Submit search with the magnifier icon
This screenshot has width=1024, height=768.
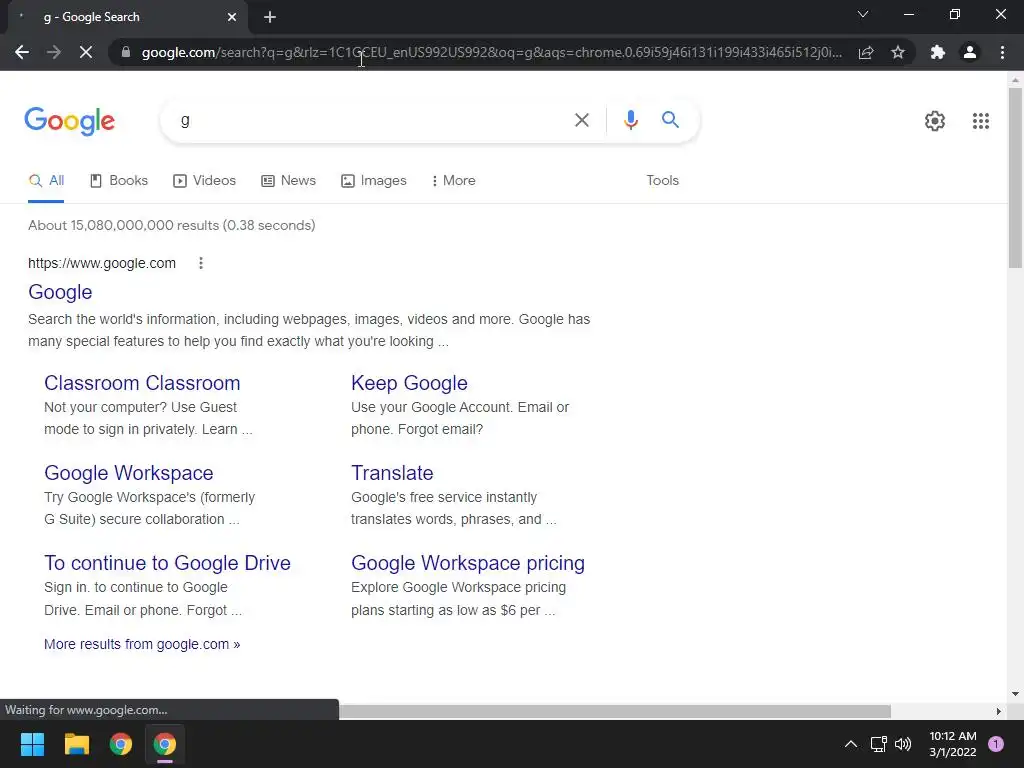click(x=670, y=120)
